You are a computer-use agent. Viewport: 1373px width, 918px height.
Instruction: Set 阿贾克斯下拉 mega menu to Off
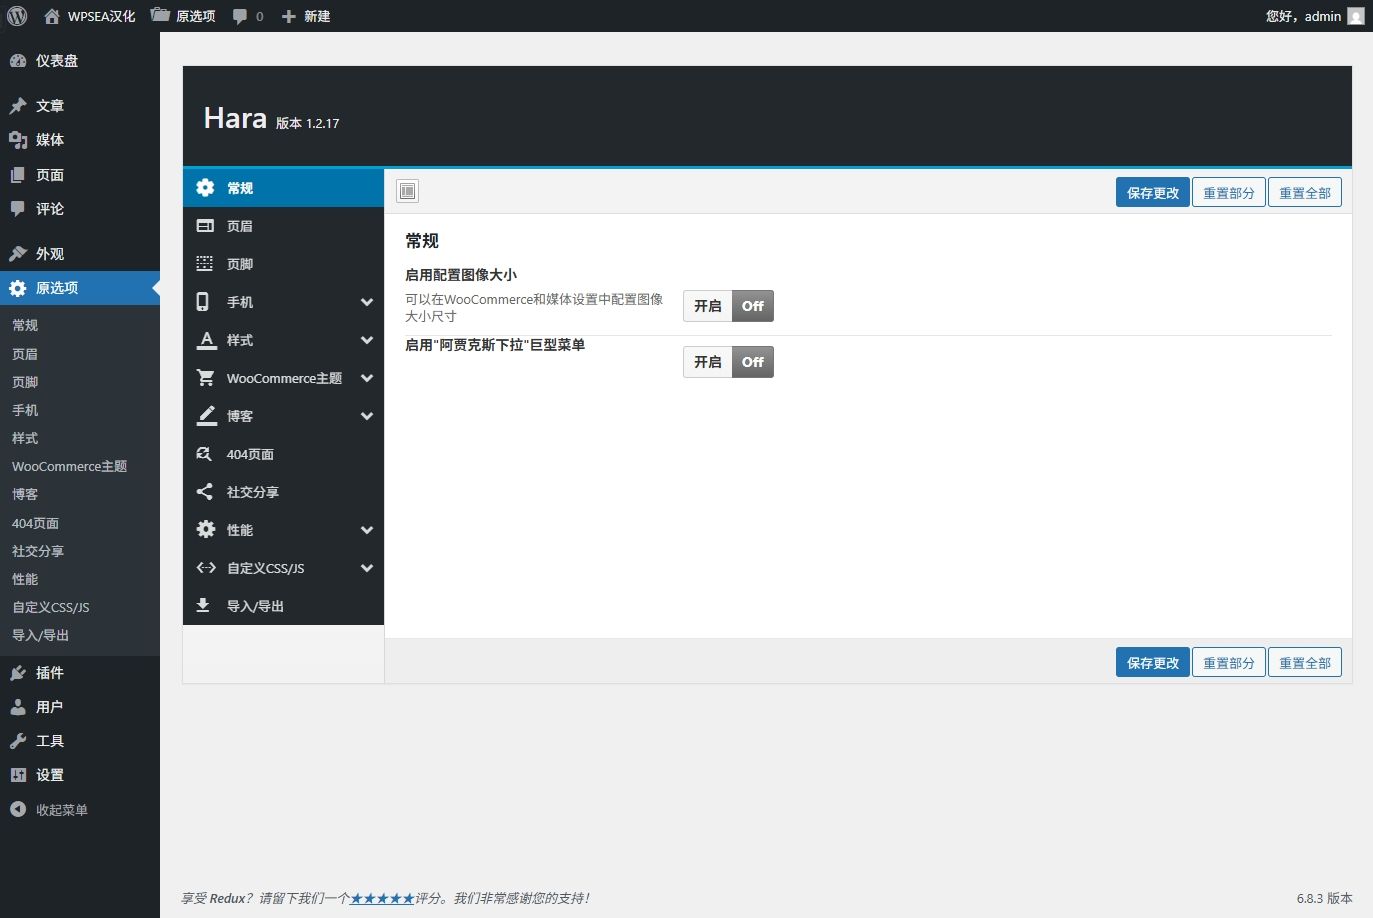pos(752,362)
